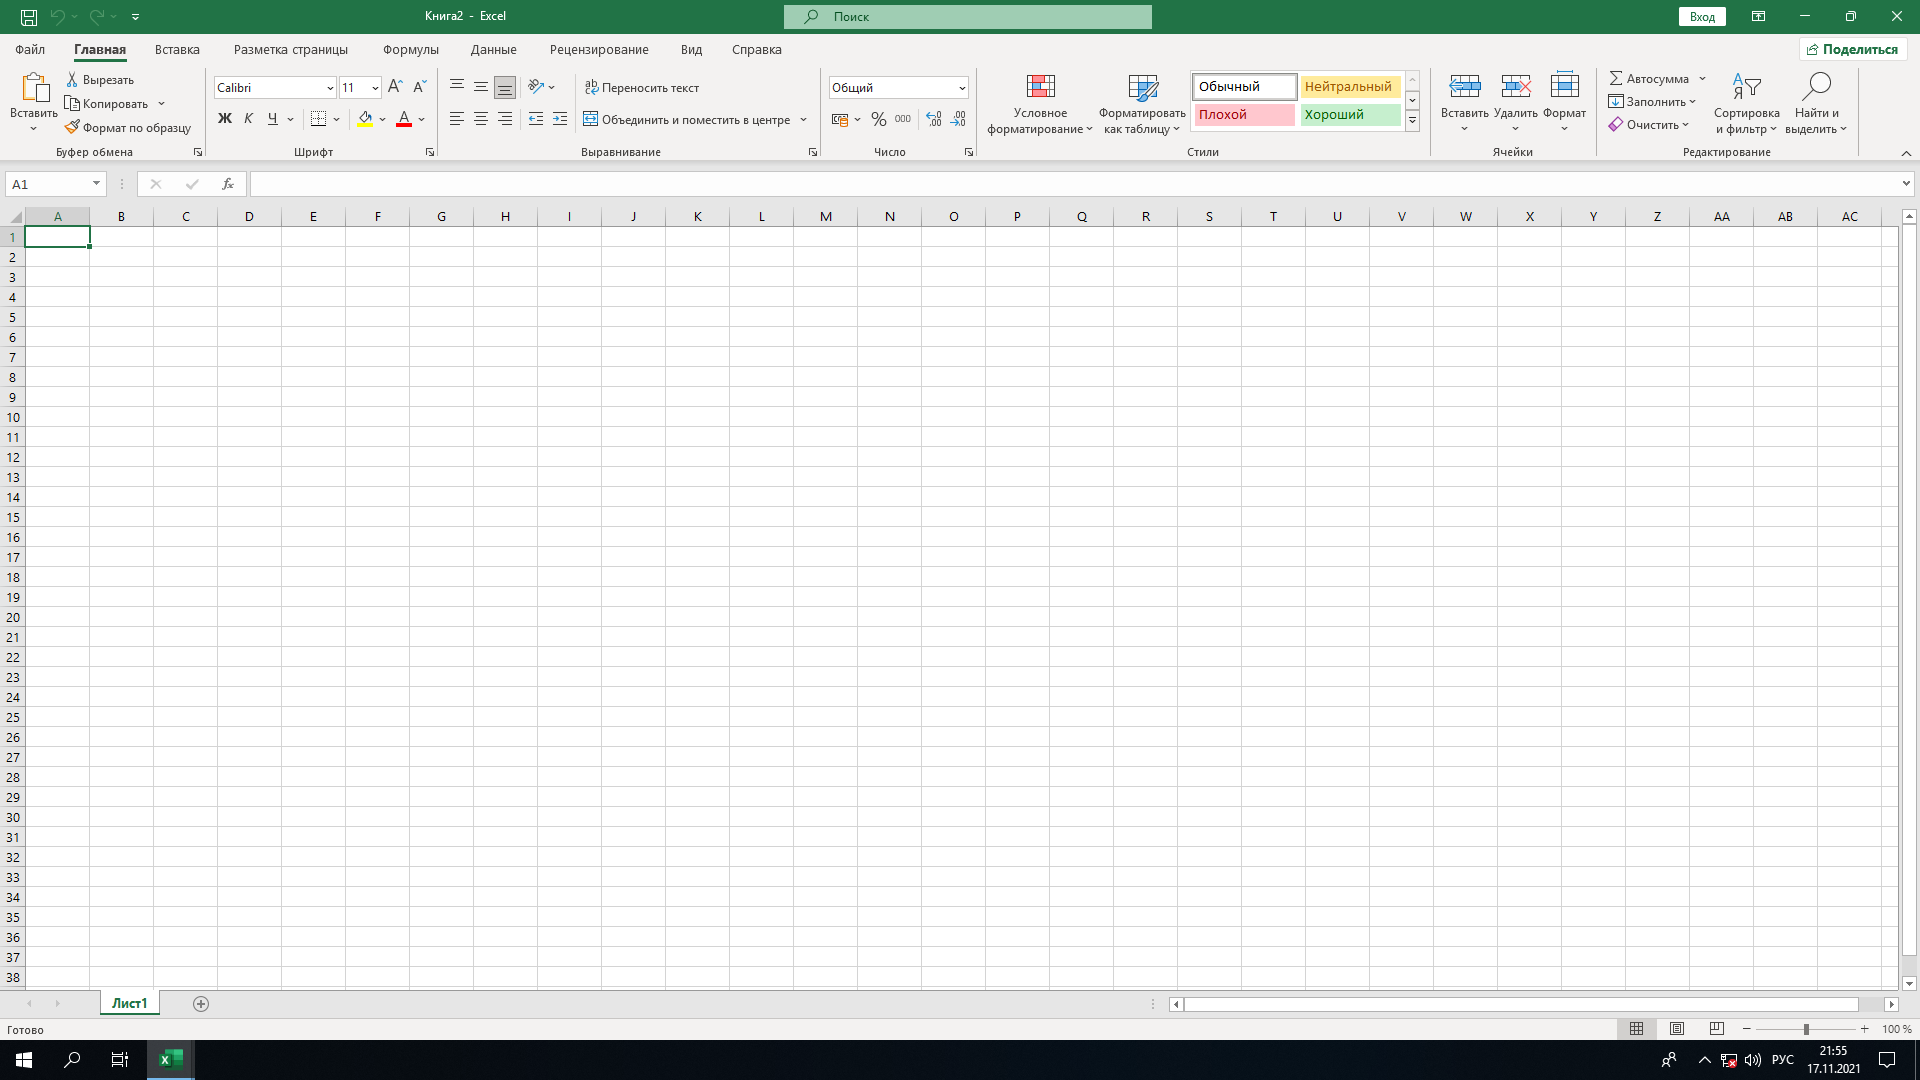This screenshot has width=1920, height=1080.
Task: Switch to the Вставка tab
Action: 177,49
